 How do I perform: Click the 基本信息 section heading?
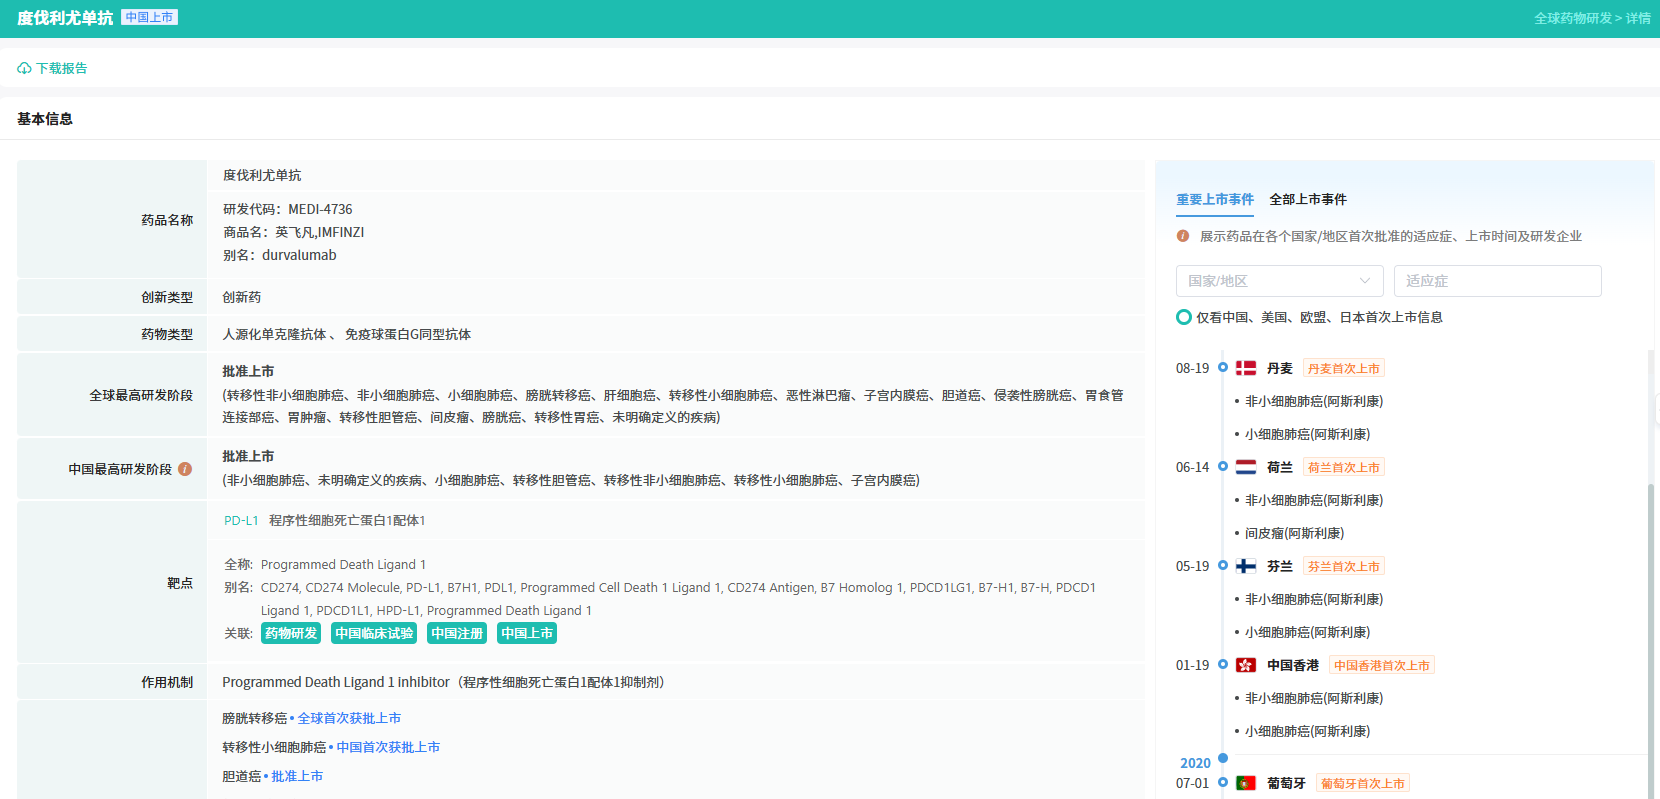pyautogui.click(x=45, y=119)
